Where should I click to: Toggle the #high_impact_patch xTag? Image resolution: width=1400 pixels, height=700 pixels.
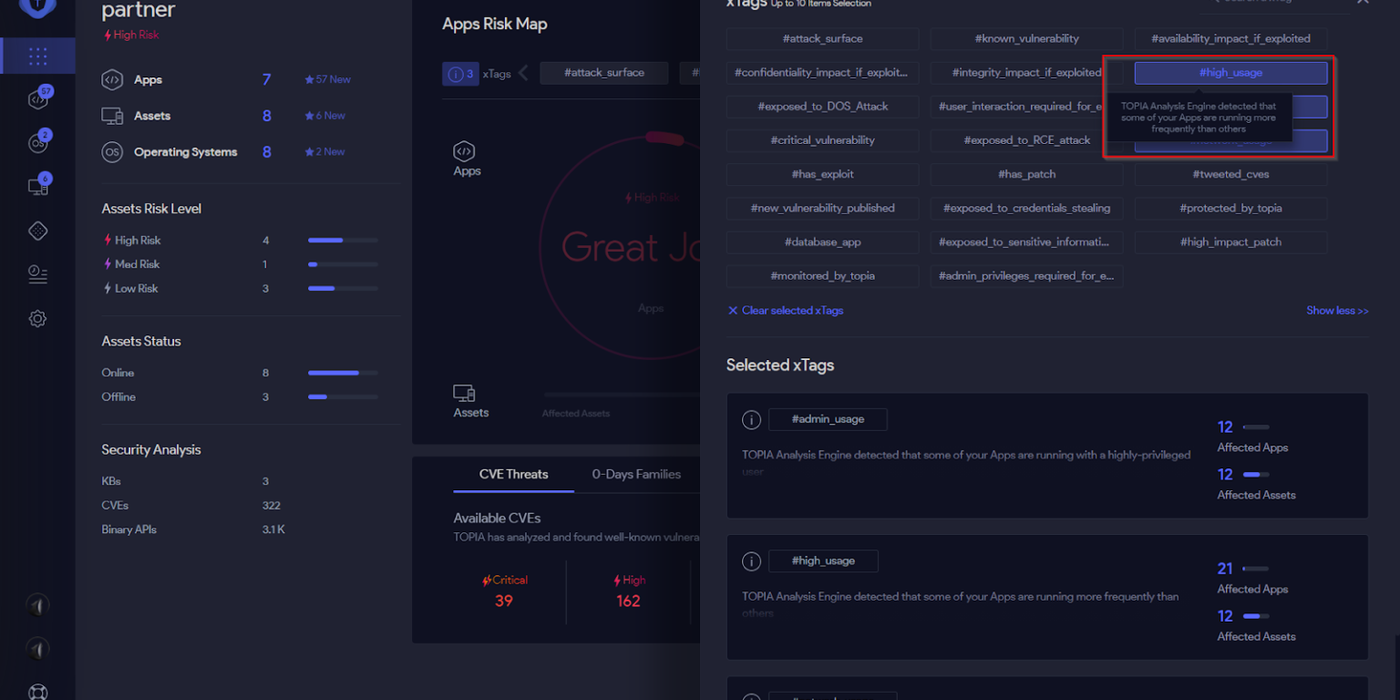(x=1231, y=243)
